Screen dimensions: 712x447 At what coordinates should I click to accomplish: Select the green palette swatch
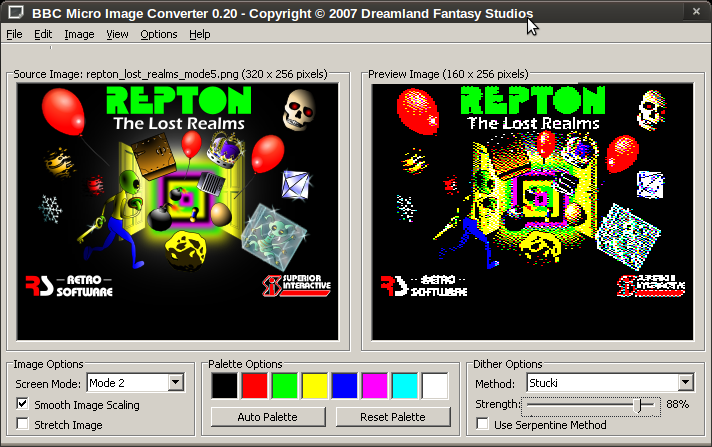click(285, 386)
